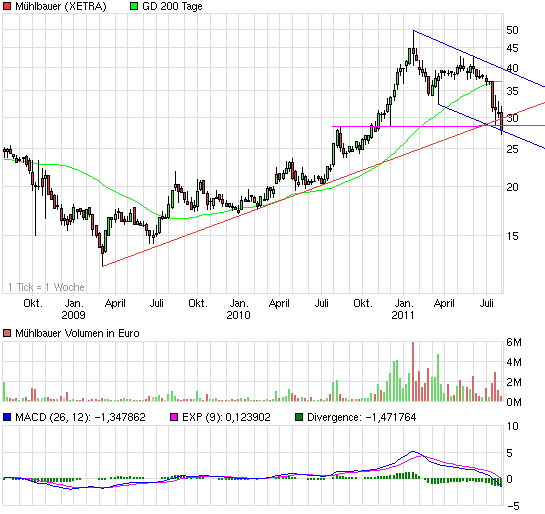545x514 pixels.
Task: Click the price axis label 40
Action: coord(512,68)
